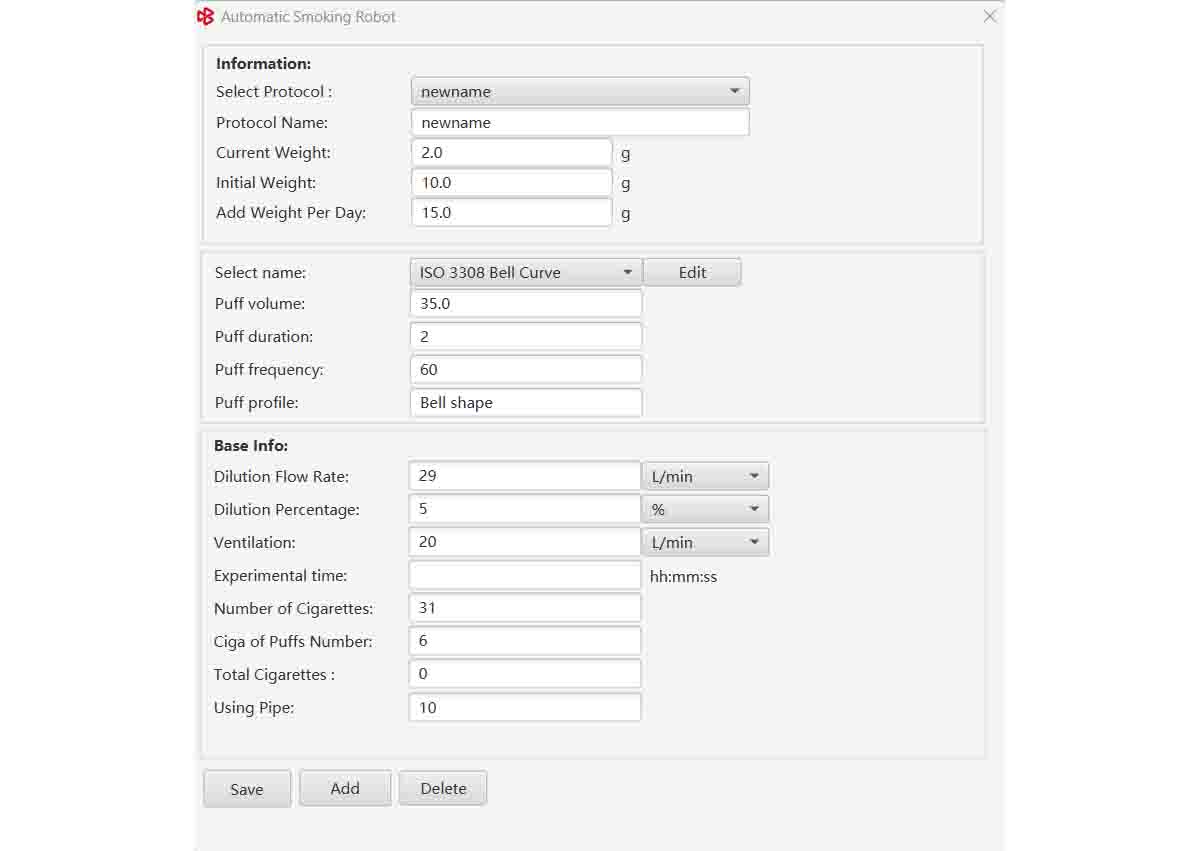
Task: Click the Using Pipe input field
Action: (x=525, y=708)
